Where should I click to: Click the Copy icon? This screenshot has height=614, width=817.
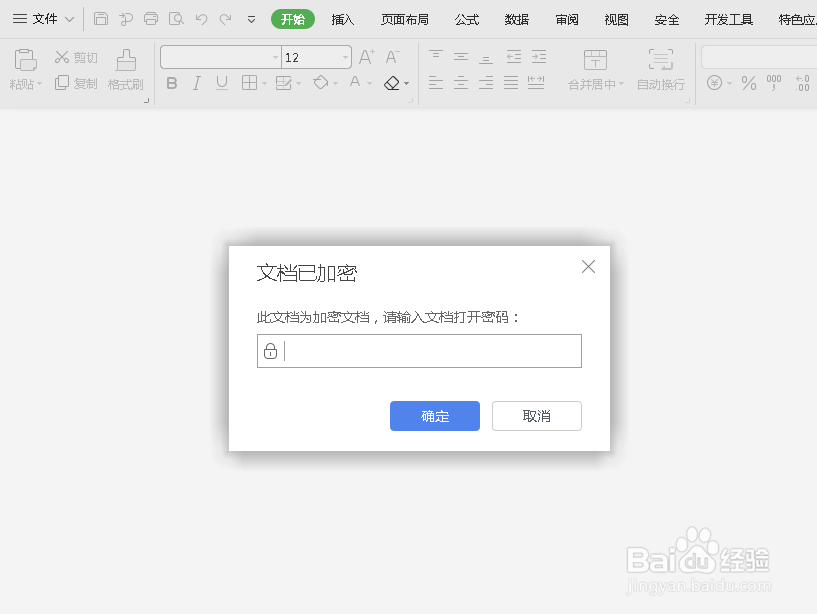pyautogui.click(x=61, y=84)
